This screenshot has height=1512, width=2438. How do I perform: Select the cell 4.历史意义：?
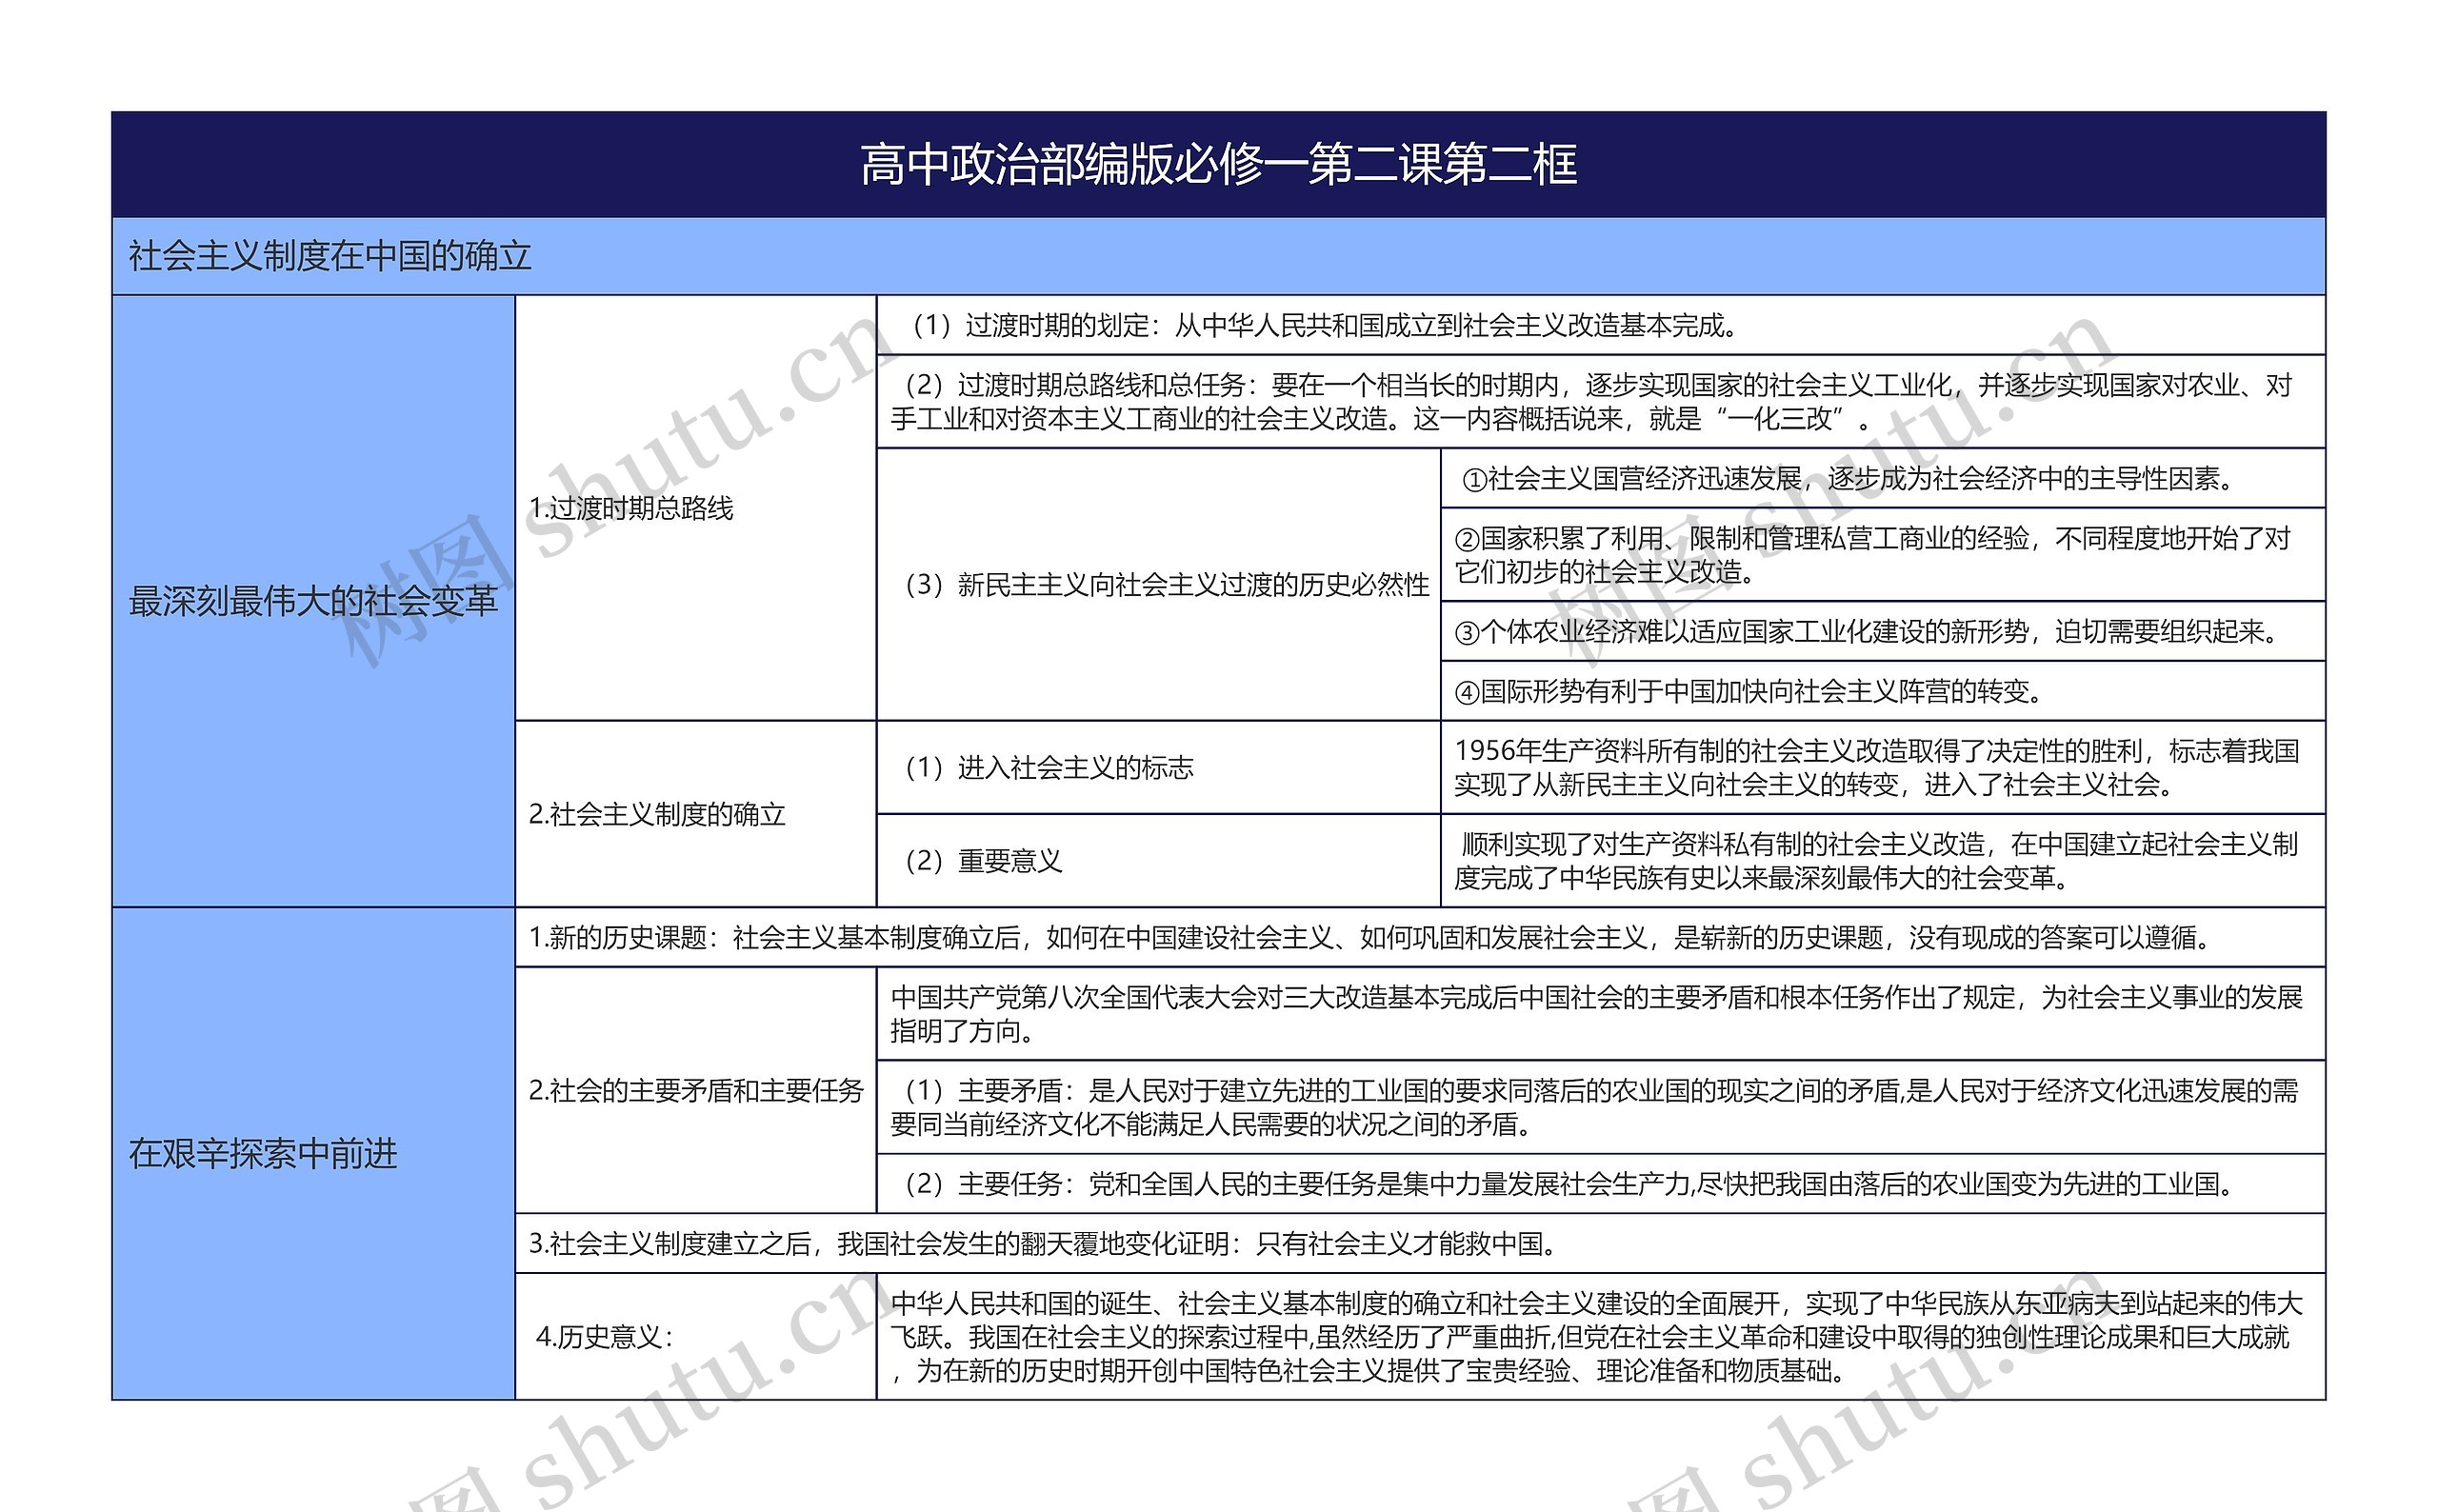695,1336
